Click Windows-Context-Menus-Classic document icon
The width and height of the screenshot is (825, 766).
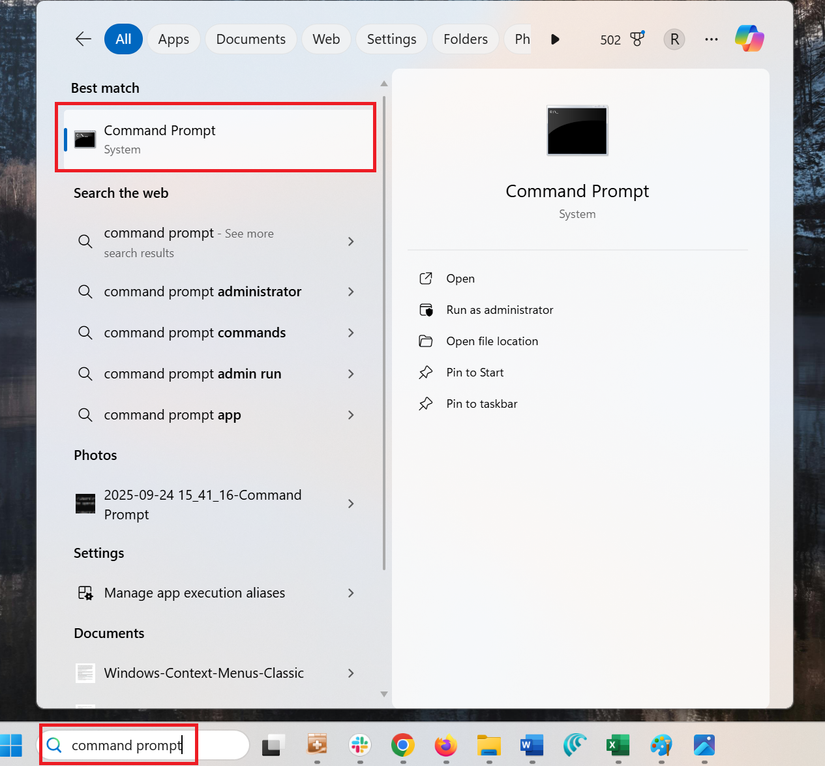[x=85, y=673]
